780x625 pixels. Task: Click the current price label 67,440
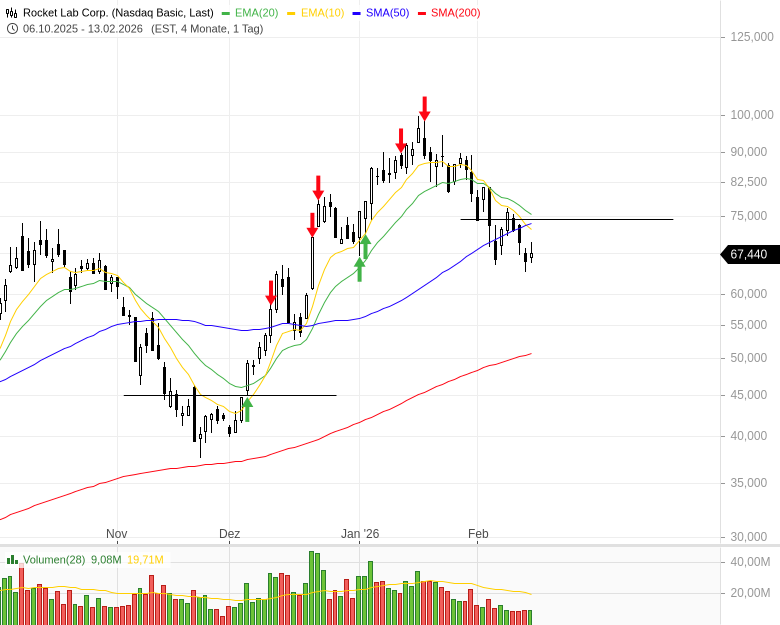748,254
